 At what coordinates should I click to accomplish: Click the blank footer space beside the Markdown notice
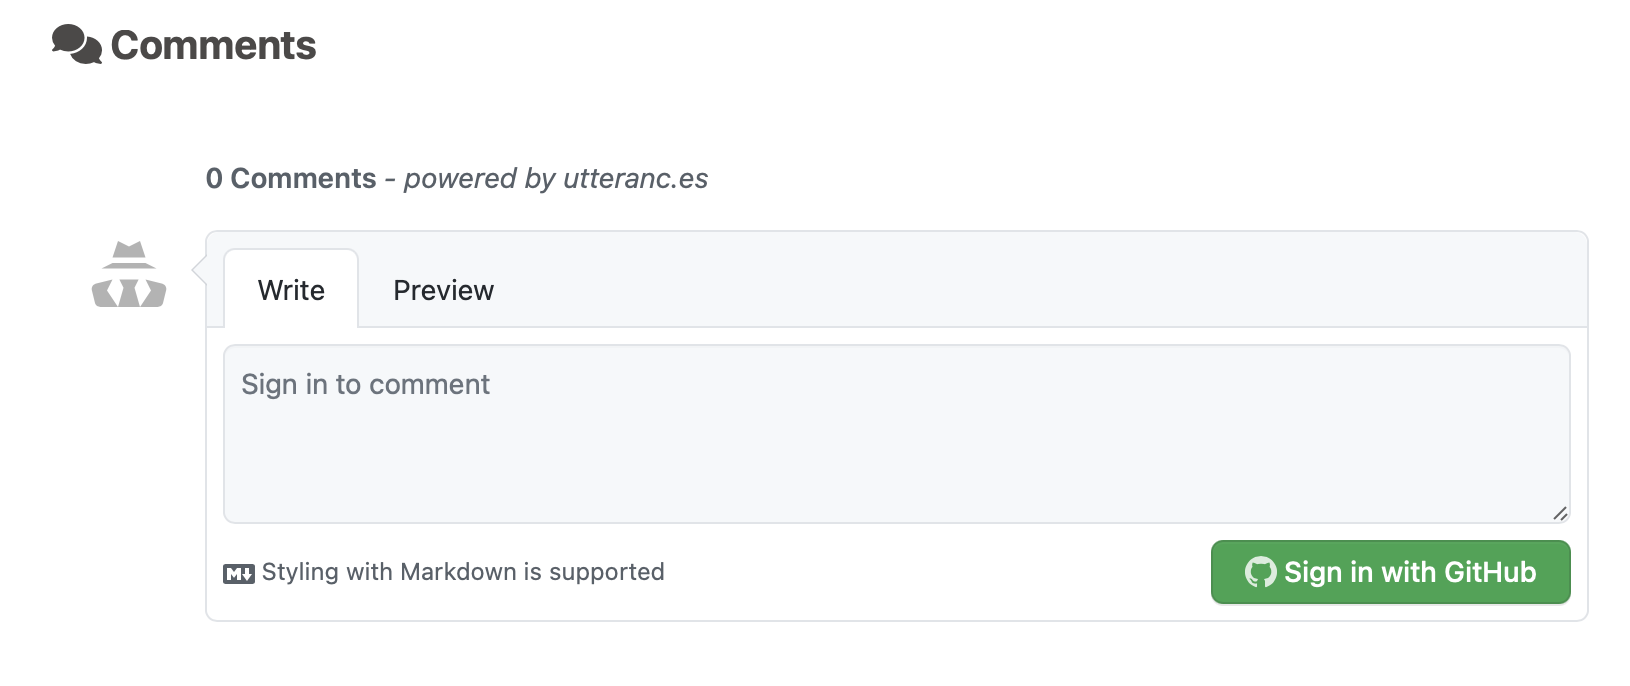click(x=937, y=572)
